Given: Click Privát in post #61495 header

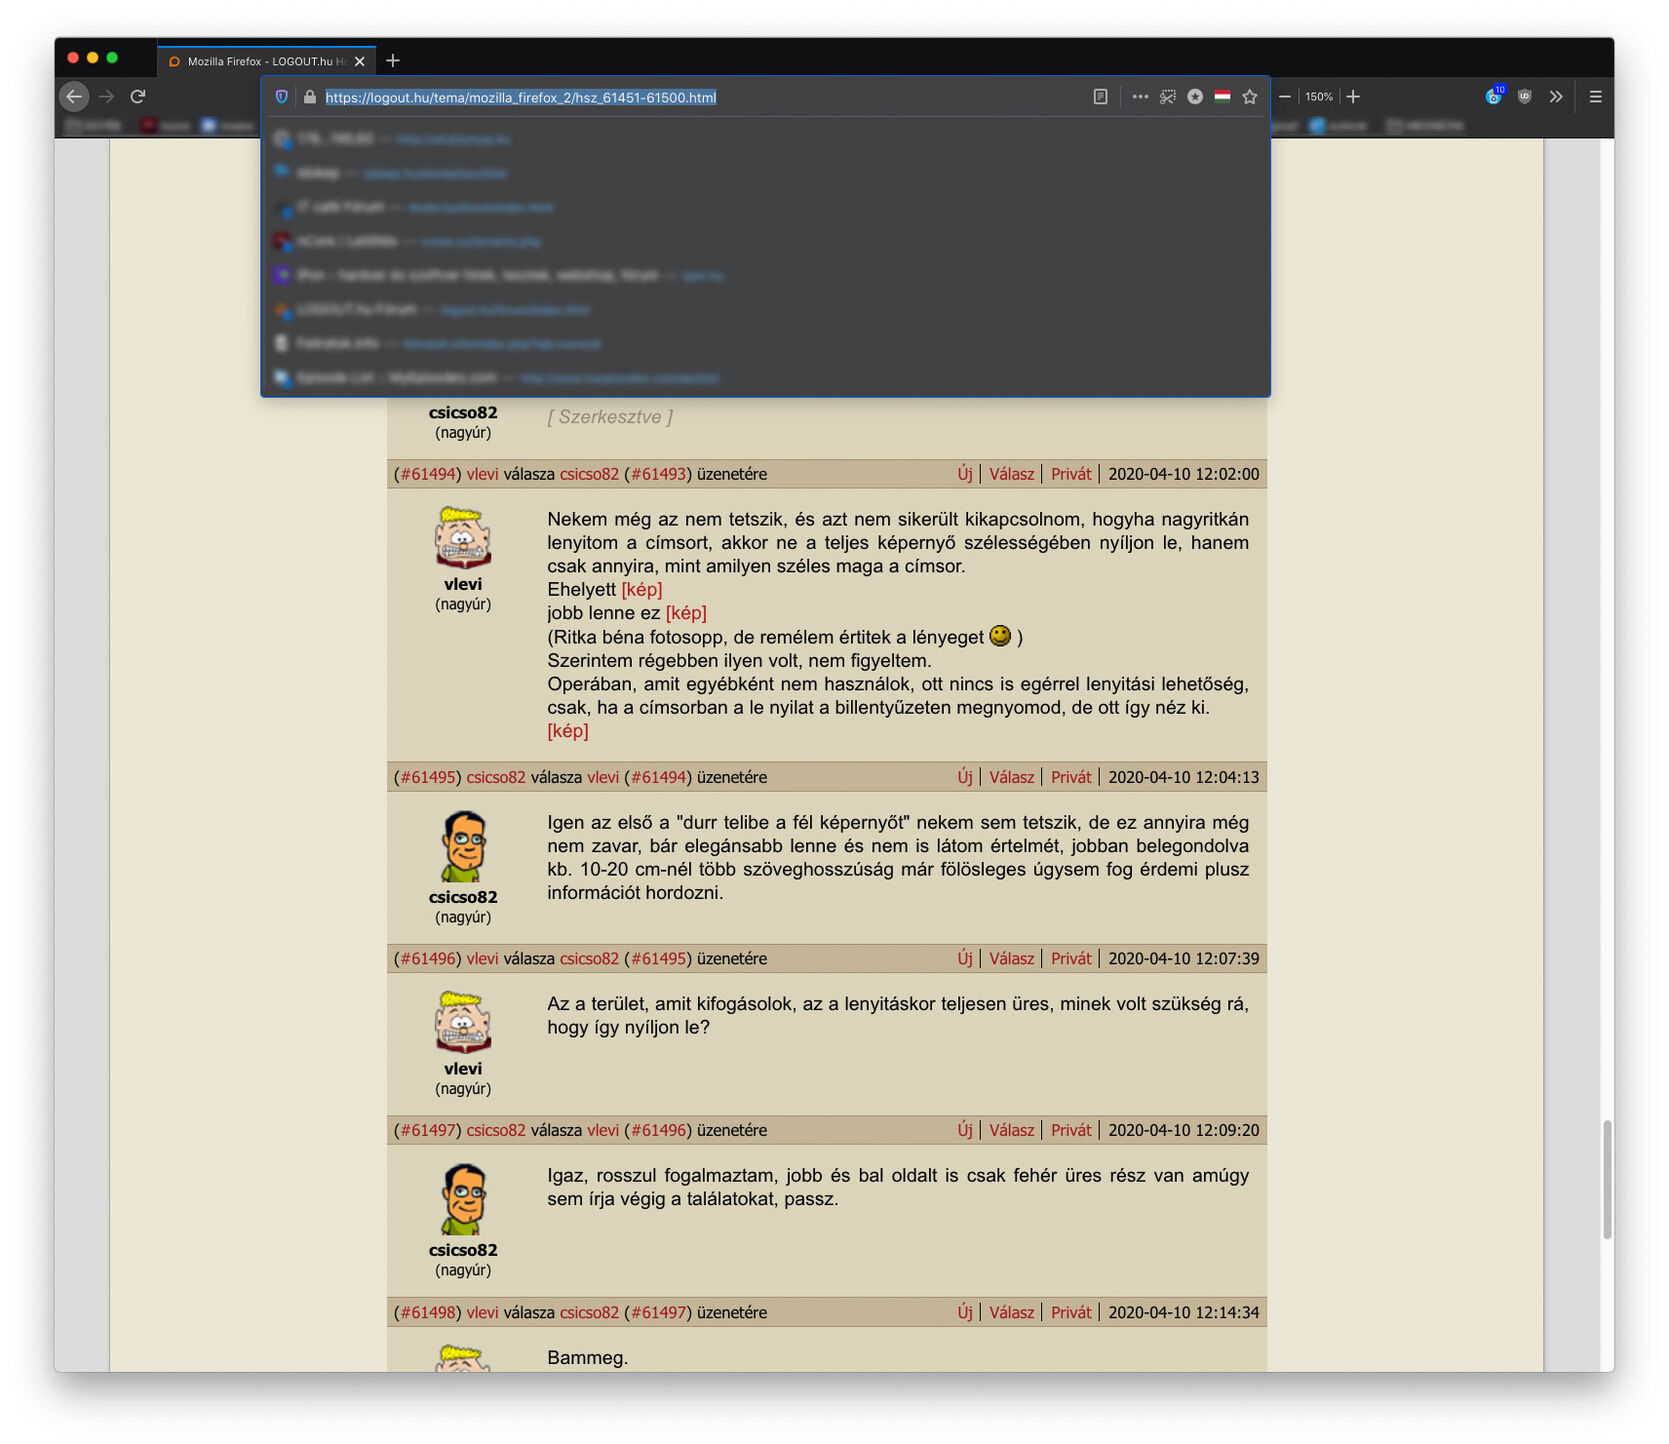Looking at the screenshot, I should [x=1071, y=777].
